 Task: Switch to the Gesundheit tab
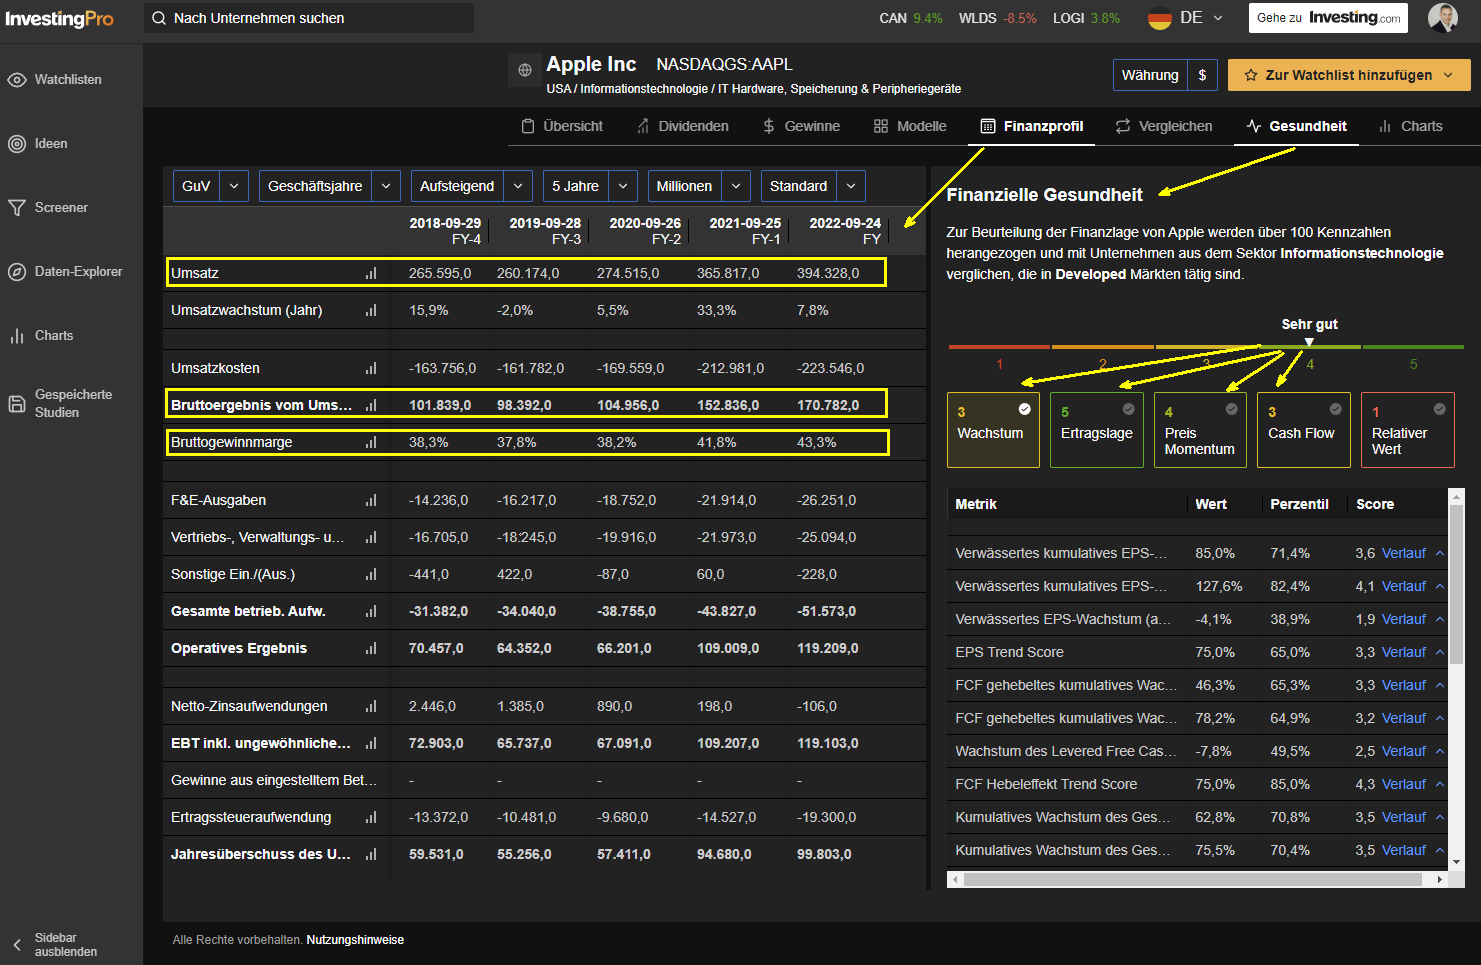point(1296,126)
